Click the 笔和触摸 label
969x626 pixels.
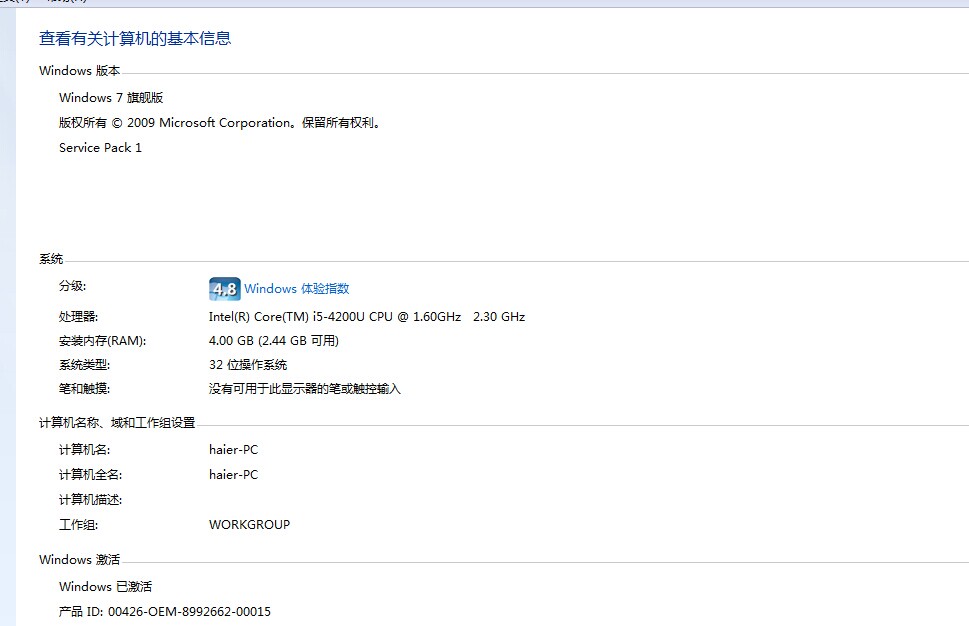pos(84,389)
